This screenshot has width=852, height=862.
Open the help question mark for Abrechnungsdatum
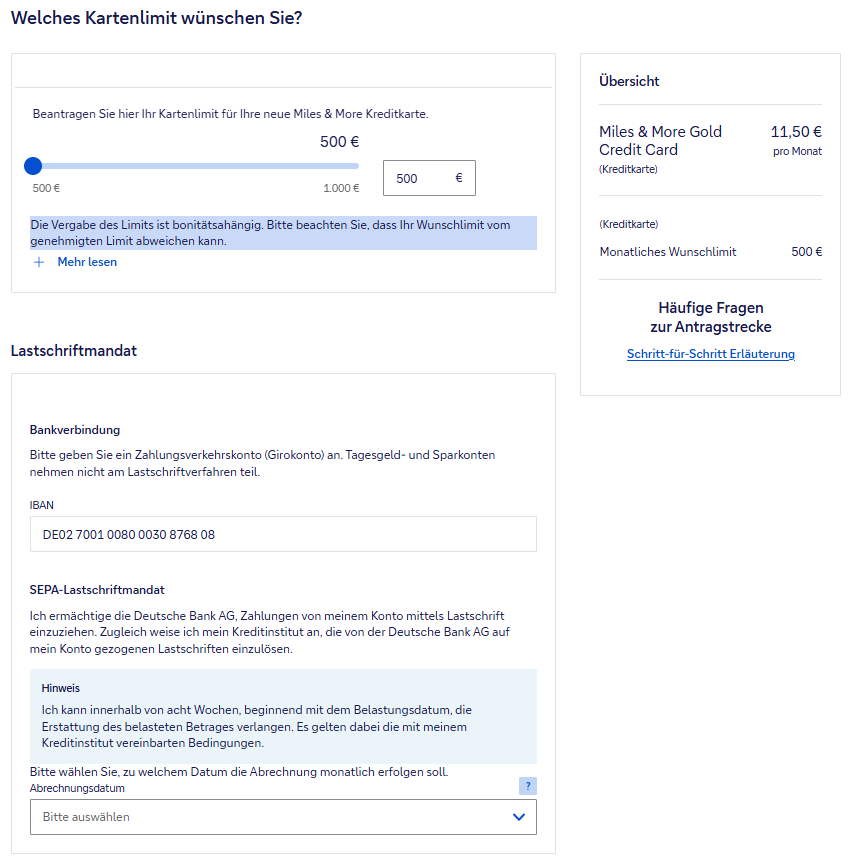point(528,786)
